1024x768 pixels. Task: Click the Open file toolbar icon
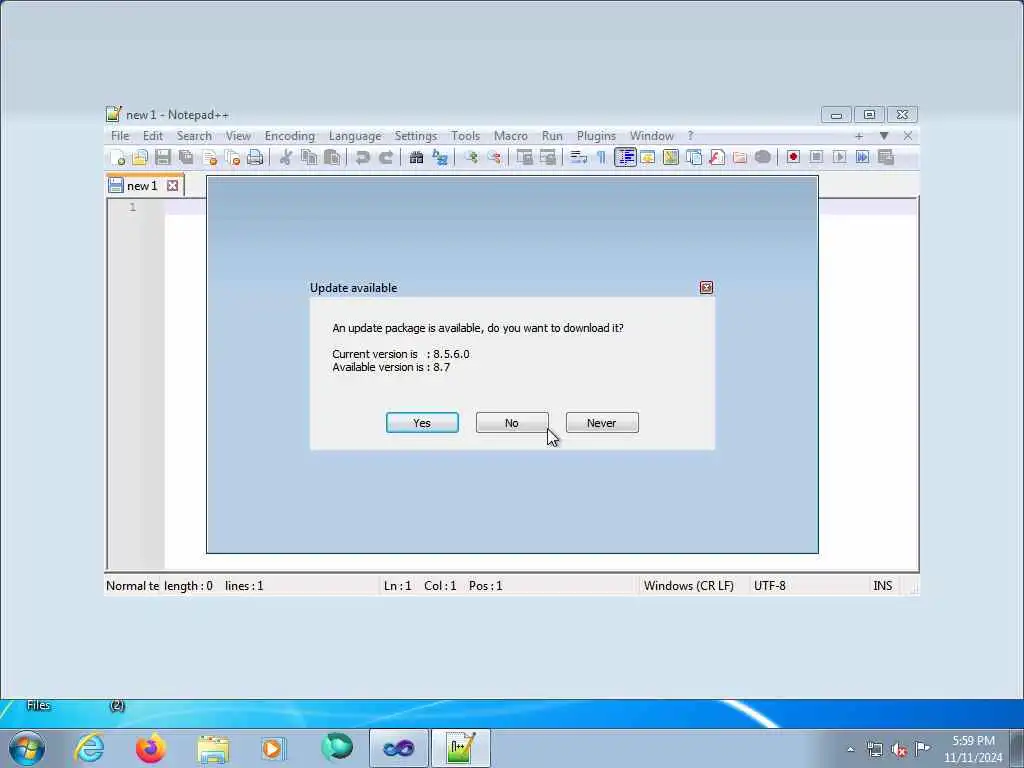tap(140, 157)
